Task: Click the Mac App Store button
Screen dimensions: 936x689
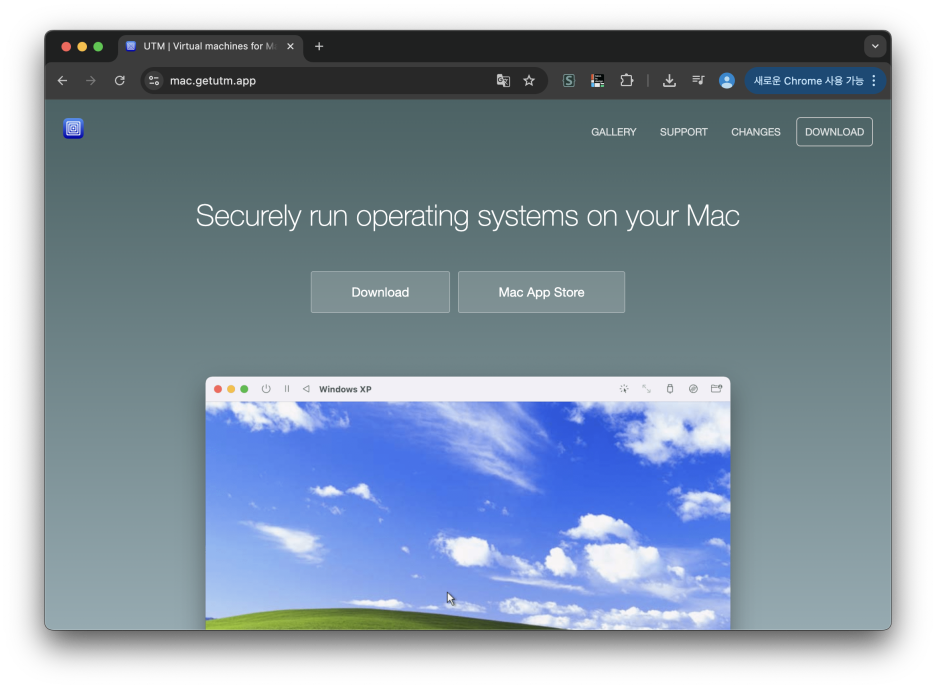Action: (541, 292)
